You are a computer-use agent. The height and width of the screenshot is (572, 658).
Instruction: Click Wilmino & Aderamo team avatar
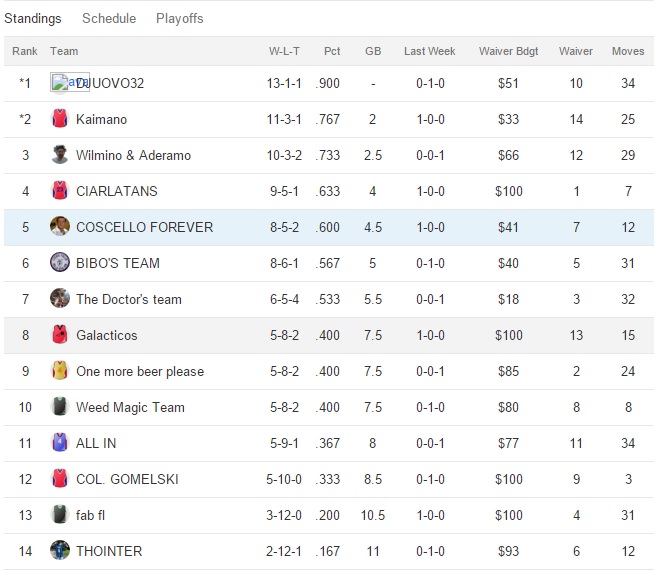click(60, 155)
